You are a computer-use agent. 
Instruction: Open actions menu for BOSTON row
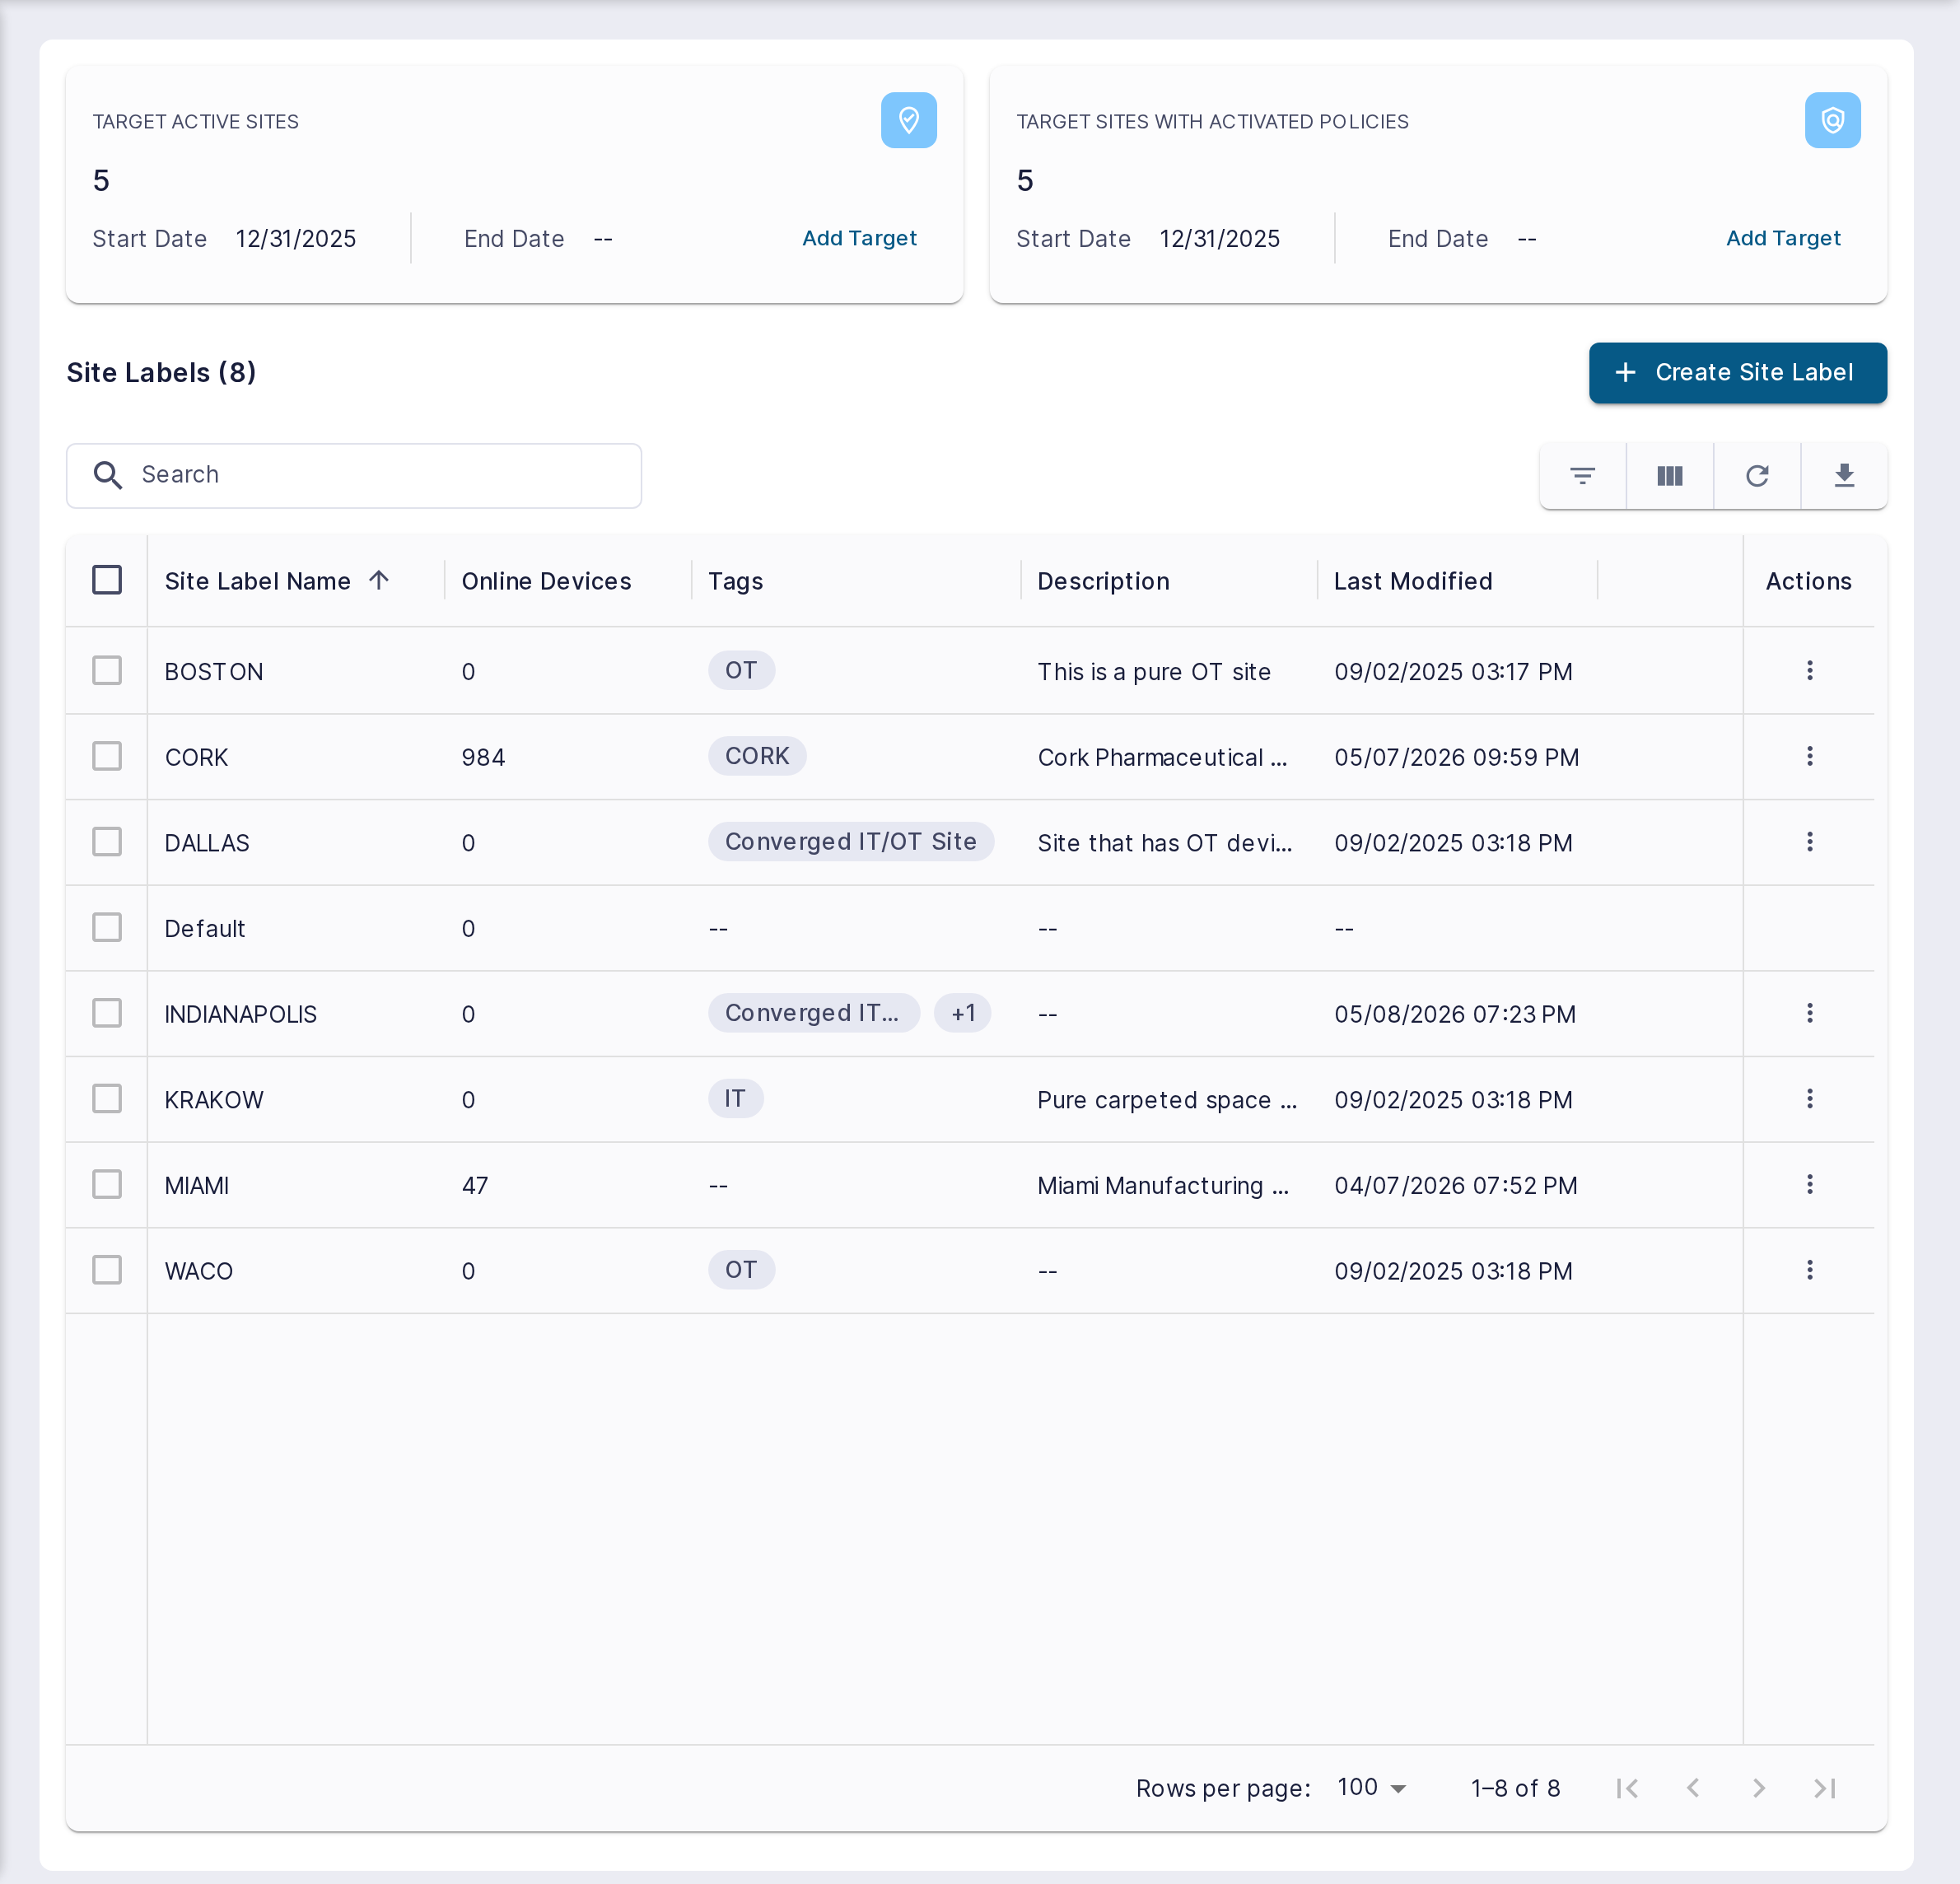pyautogui.click(x=1809, y=670)
